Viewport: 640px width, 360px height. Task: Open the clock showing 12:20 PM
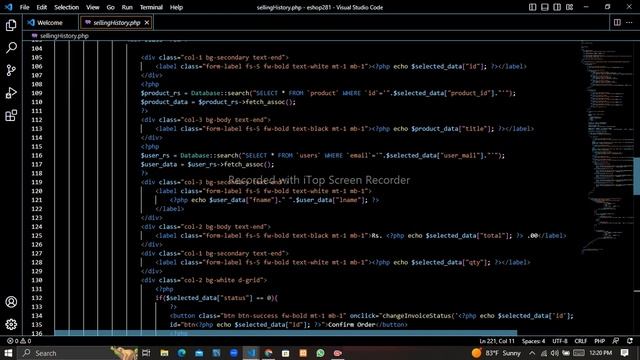coord(600,353)
